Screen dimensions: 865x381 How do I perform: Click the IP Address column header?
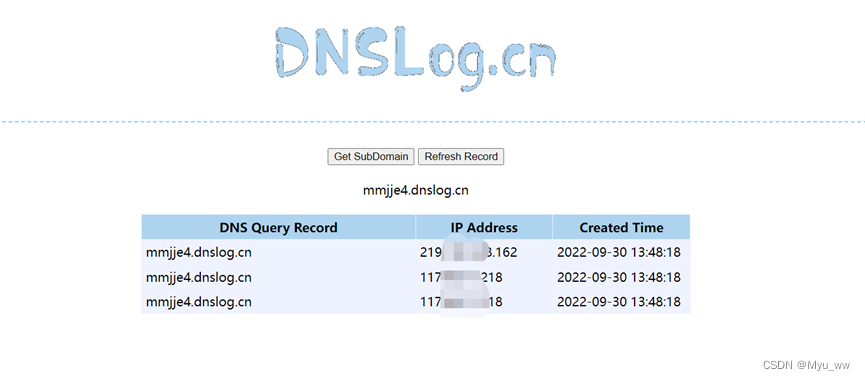click(x=484, y=227)
